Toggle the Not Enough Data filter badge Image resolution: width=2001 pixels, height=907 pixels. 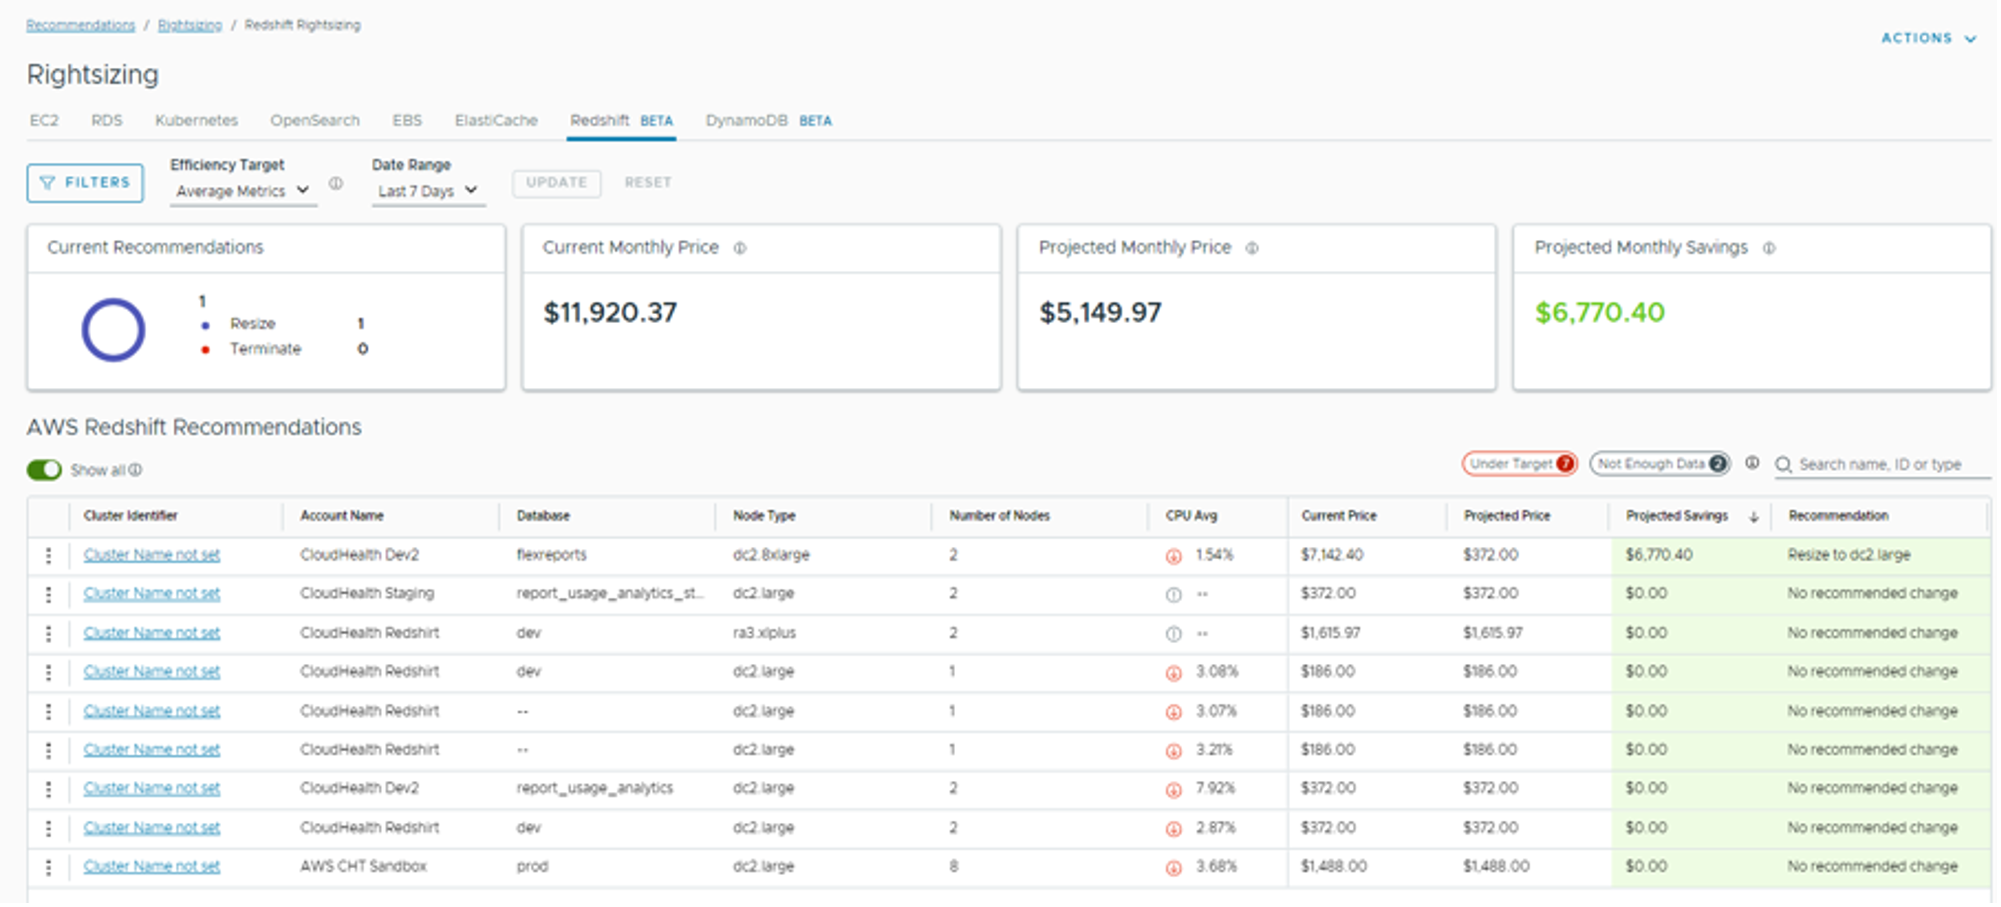[x=1660, y=464]
